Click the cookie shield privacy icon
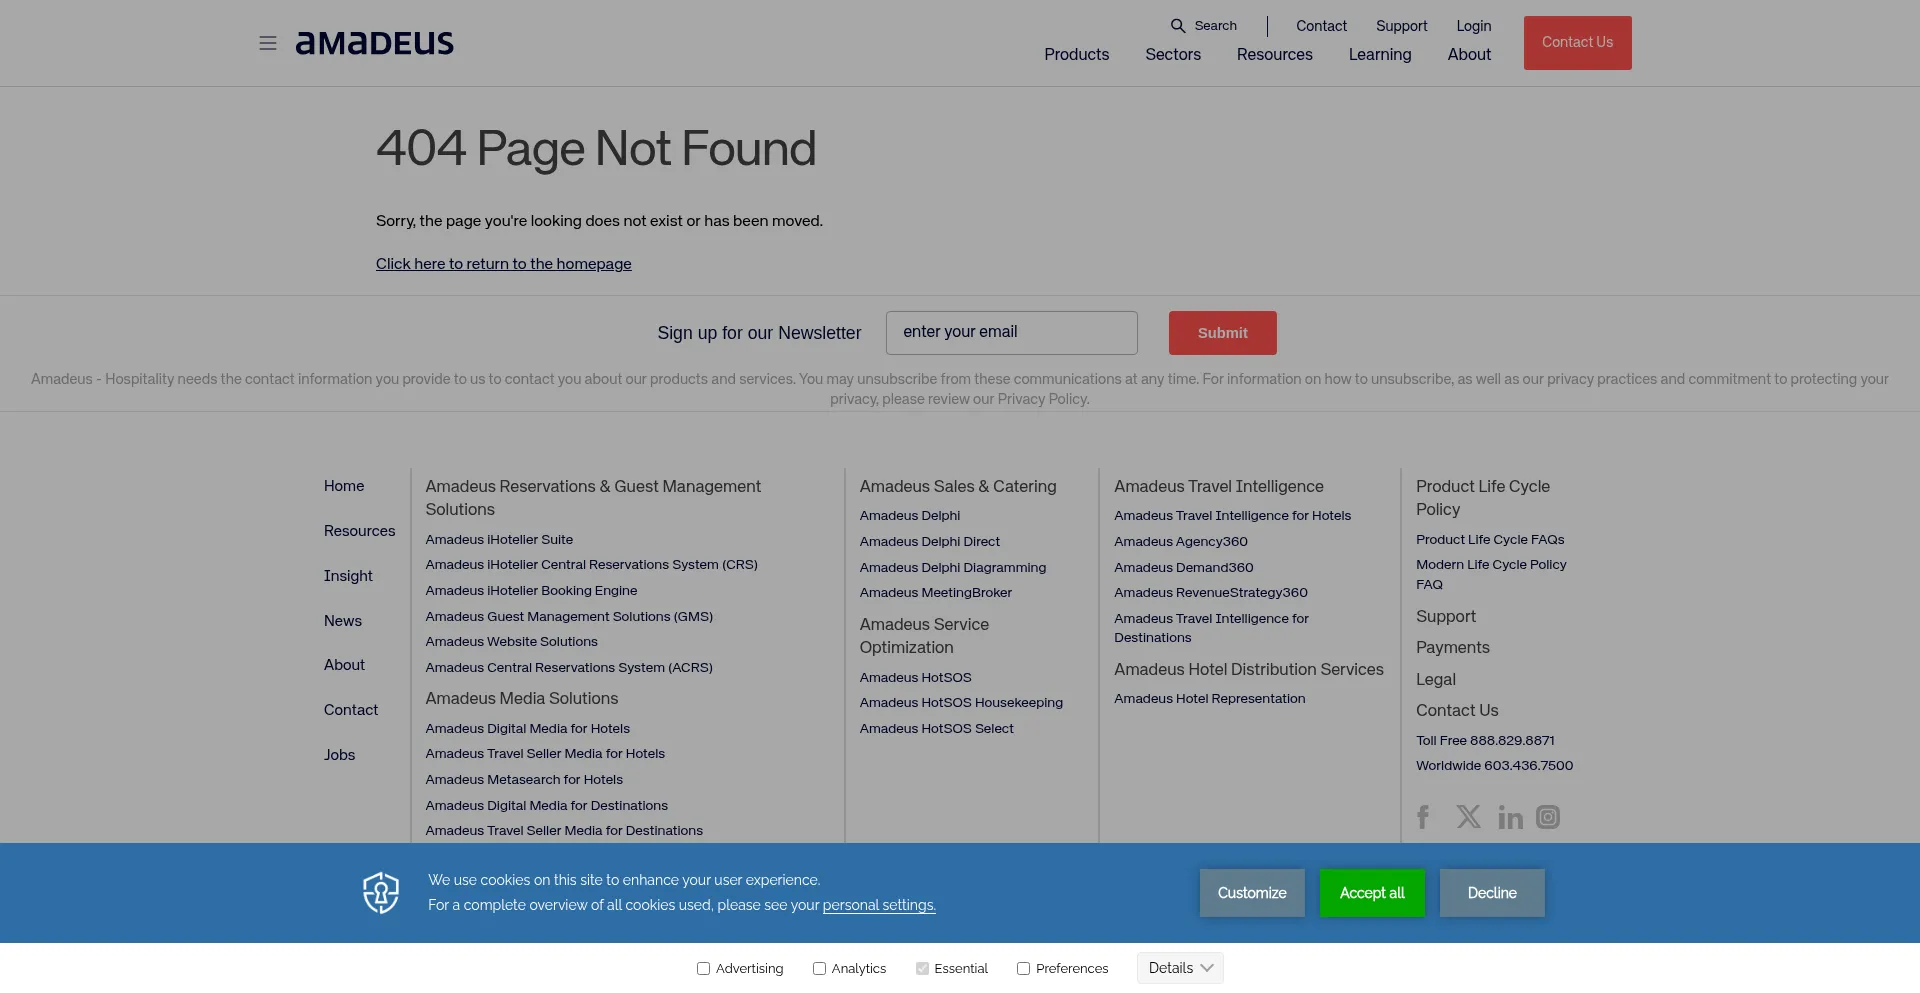This screenshot has width=1920, height=993. click(381, 893)
